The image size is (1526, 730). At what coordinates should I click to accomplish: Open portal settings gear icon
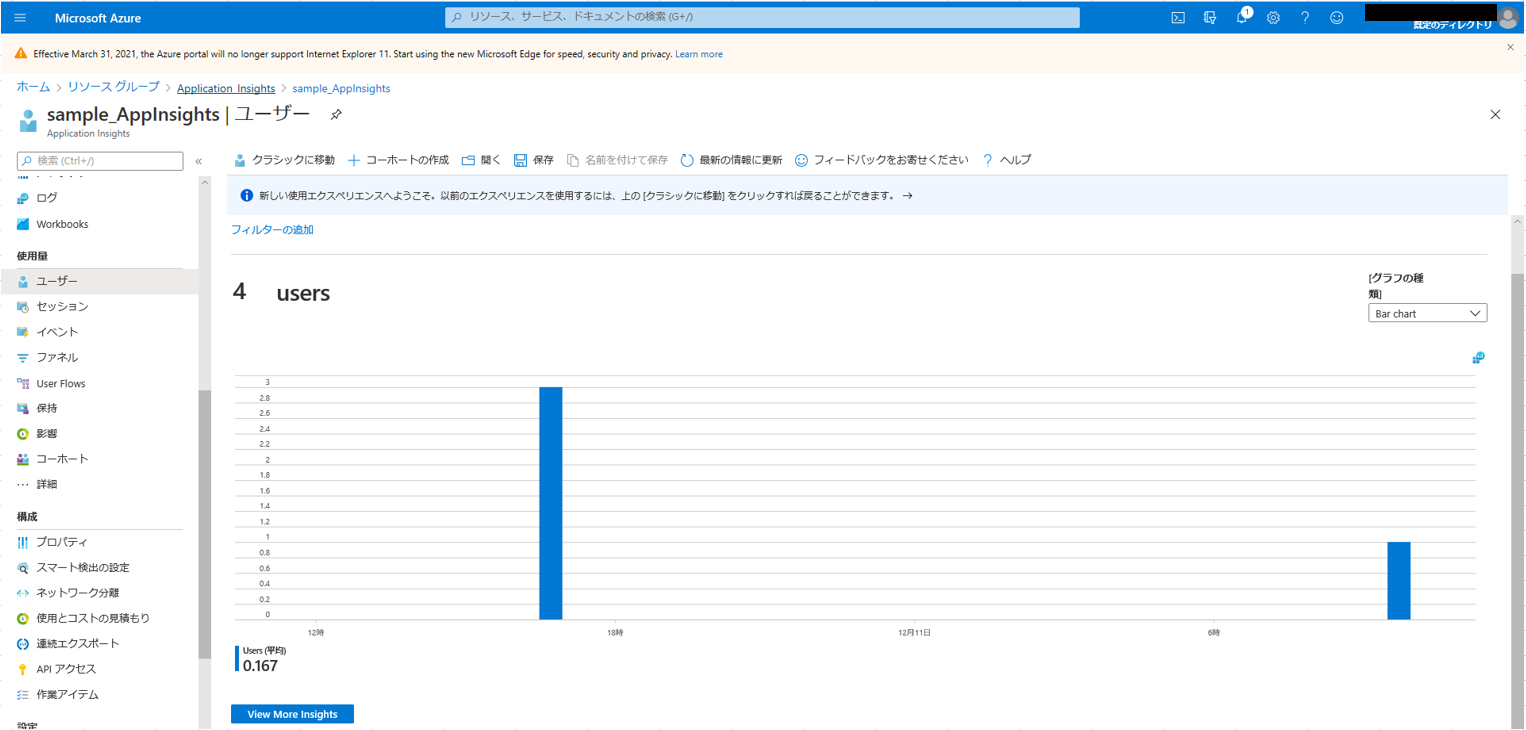[x=1273, y=18]
